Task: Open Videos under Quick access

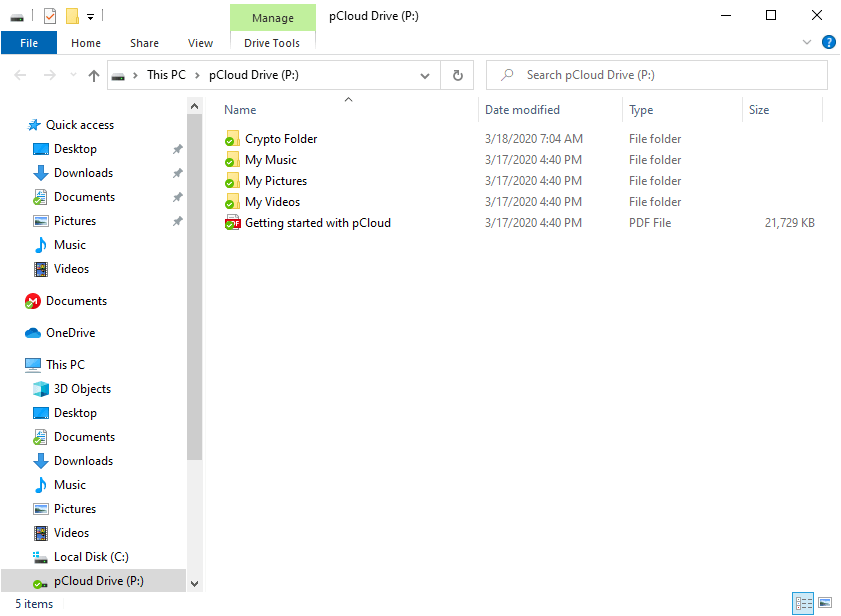Action: (x=71, y=269)
